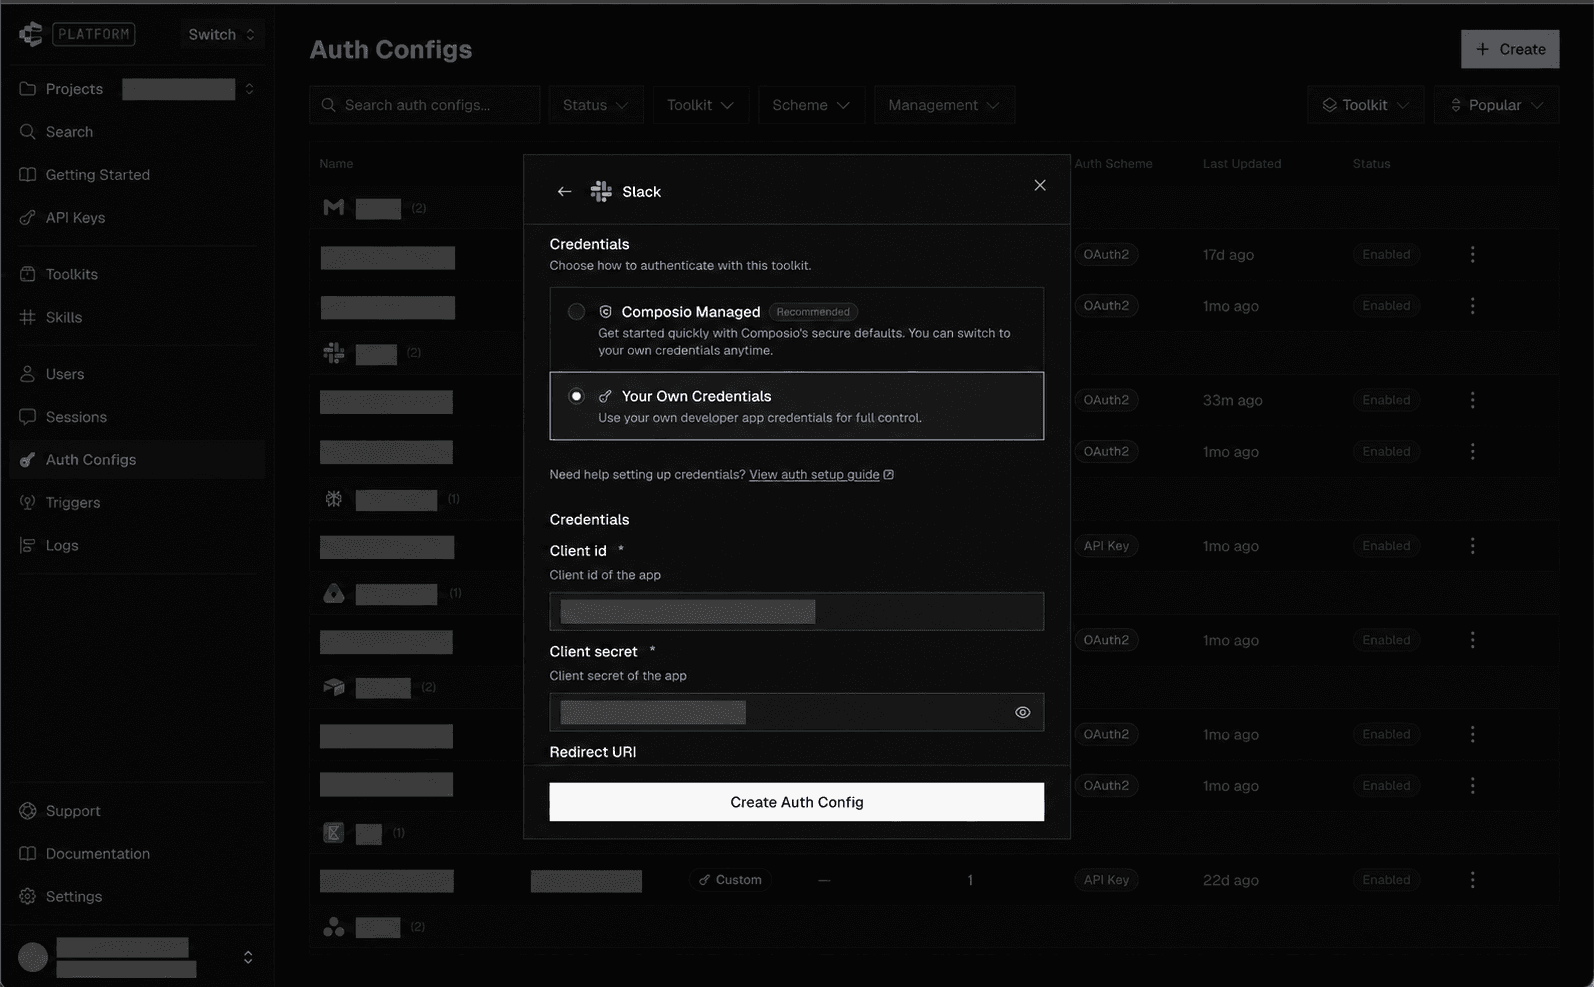Image resolution: width=1594 pixels, height=987 pixels.
Task: Close the Slack credentials dialog
Action: click(1040, 185)
